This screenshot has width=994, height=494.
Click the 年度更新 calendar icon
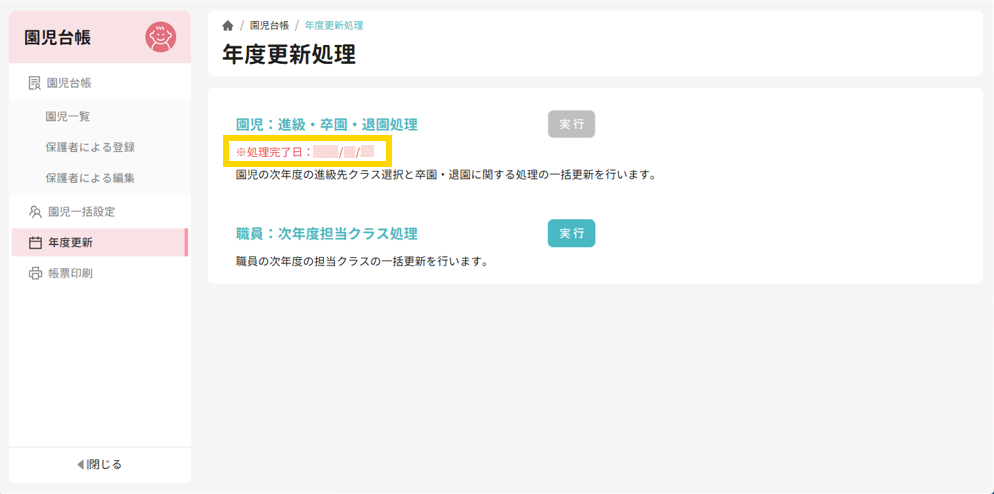tap(35, 243)
